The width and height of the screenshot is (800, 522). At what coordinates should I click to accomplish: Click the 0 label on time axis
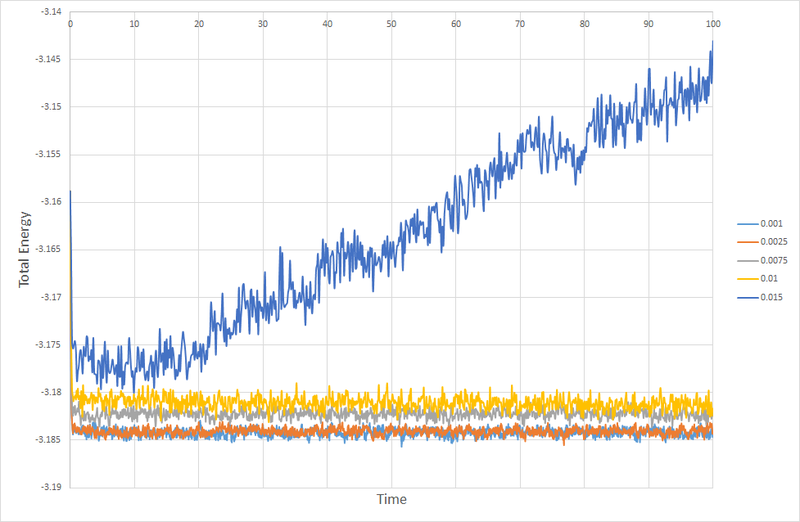pos(70,24)
